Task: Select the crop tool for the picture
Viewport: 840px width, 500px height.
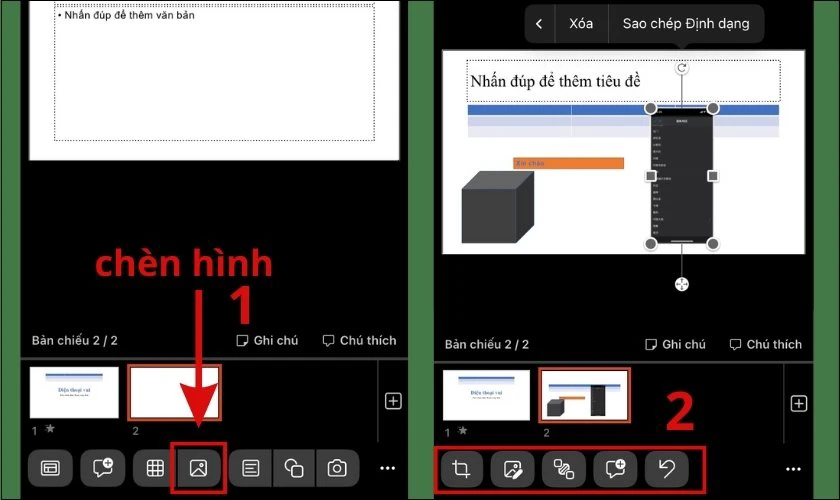Action: pyautogui.click(x=461, y=468)
